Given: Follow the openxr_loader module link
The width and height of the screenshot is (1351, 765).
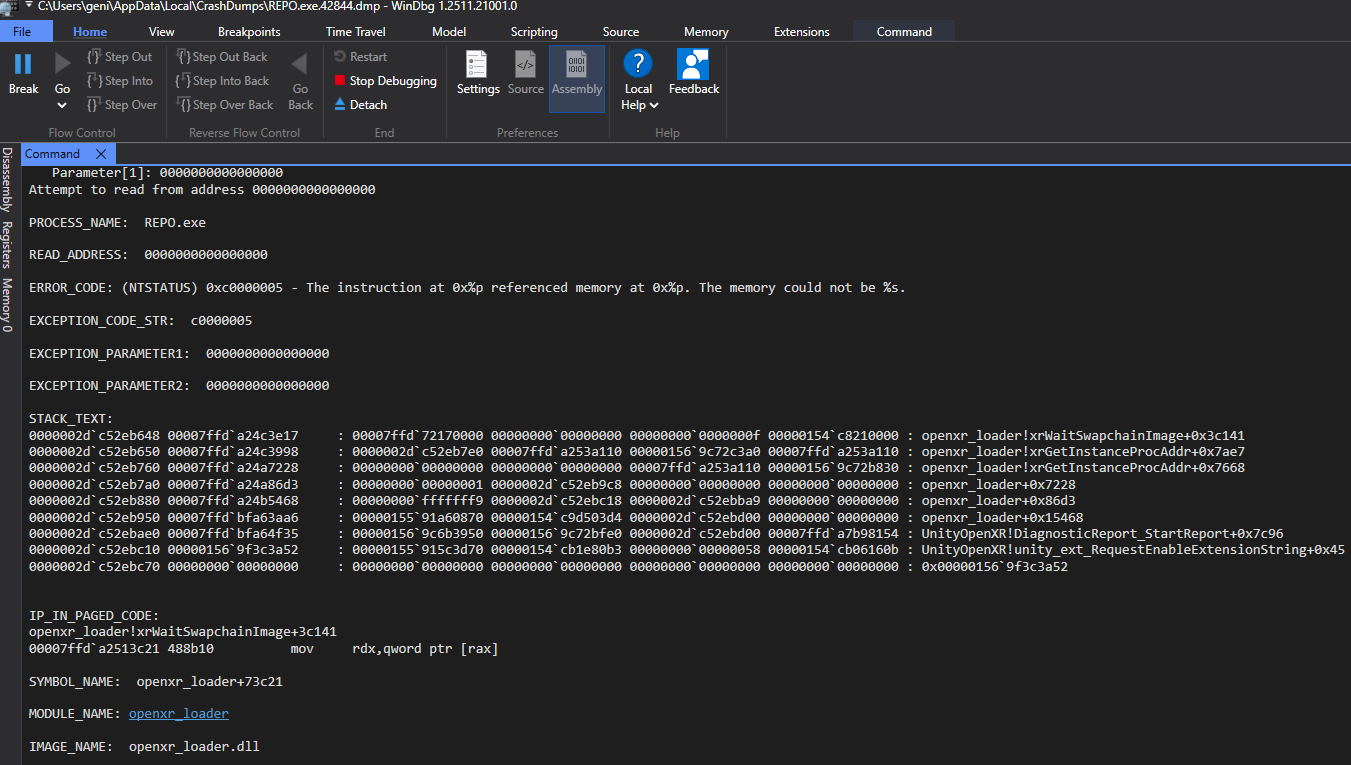Looking at the screenshot, I should (x=178, y=714).
